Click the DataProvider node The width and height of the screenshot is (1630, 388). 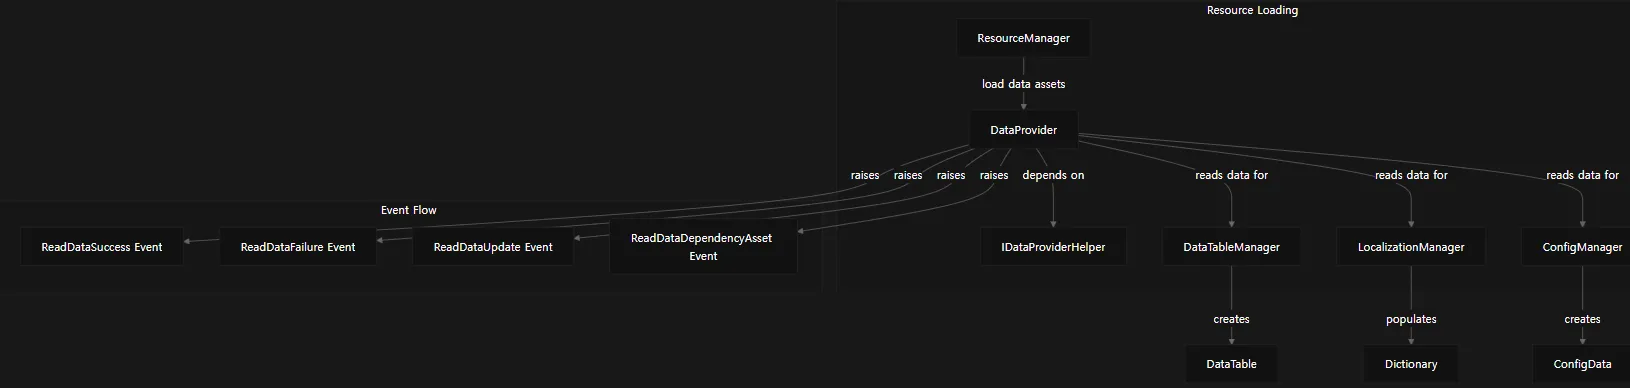pos(1023,130)
